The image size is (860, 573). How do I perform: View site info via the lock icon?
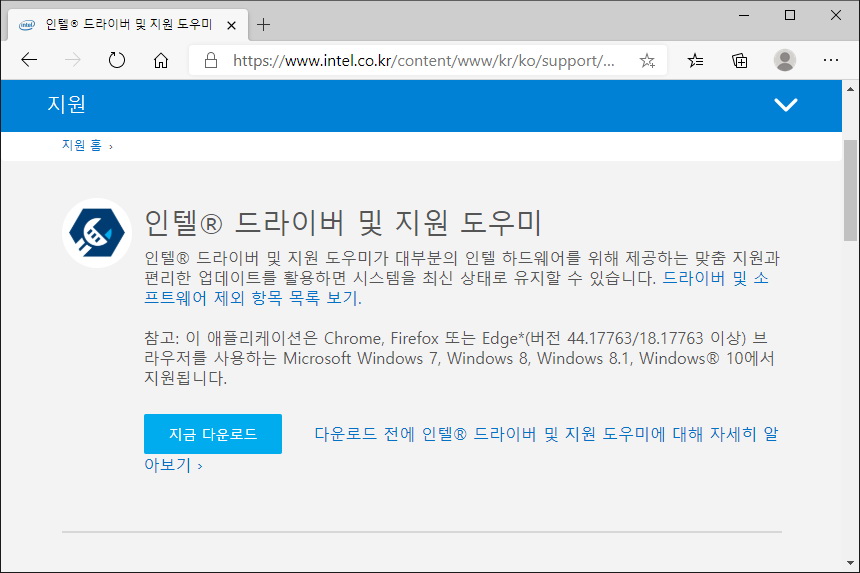point(211,60)
